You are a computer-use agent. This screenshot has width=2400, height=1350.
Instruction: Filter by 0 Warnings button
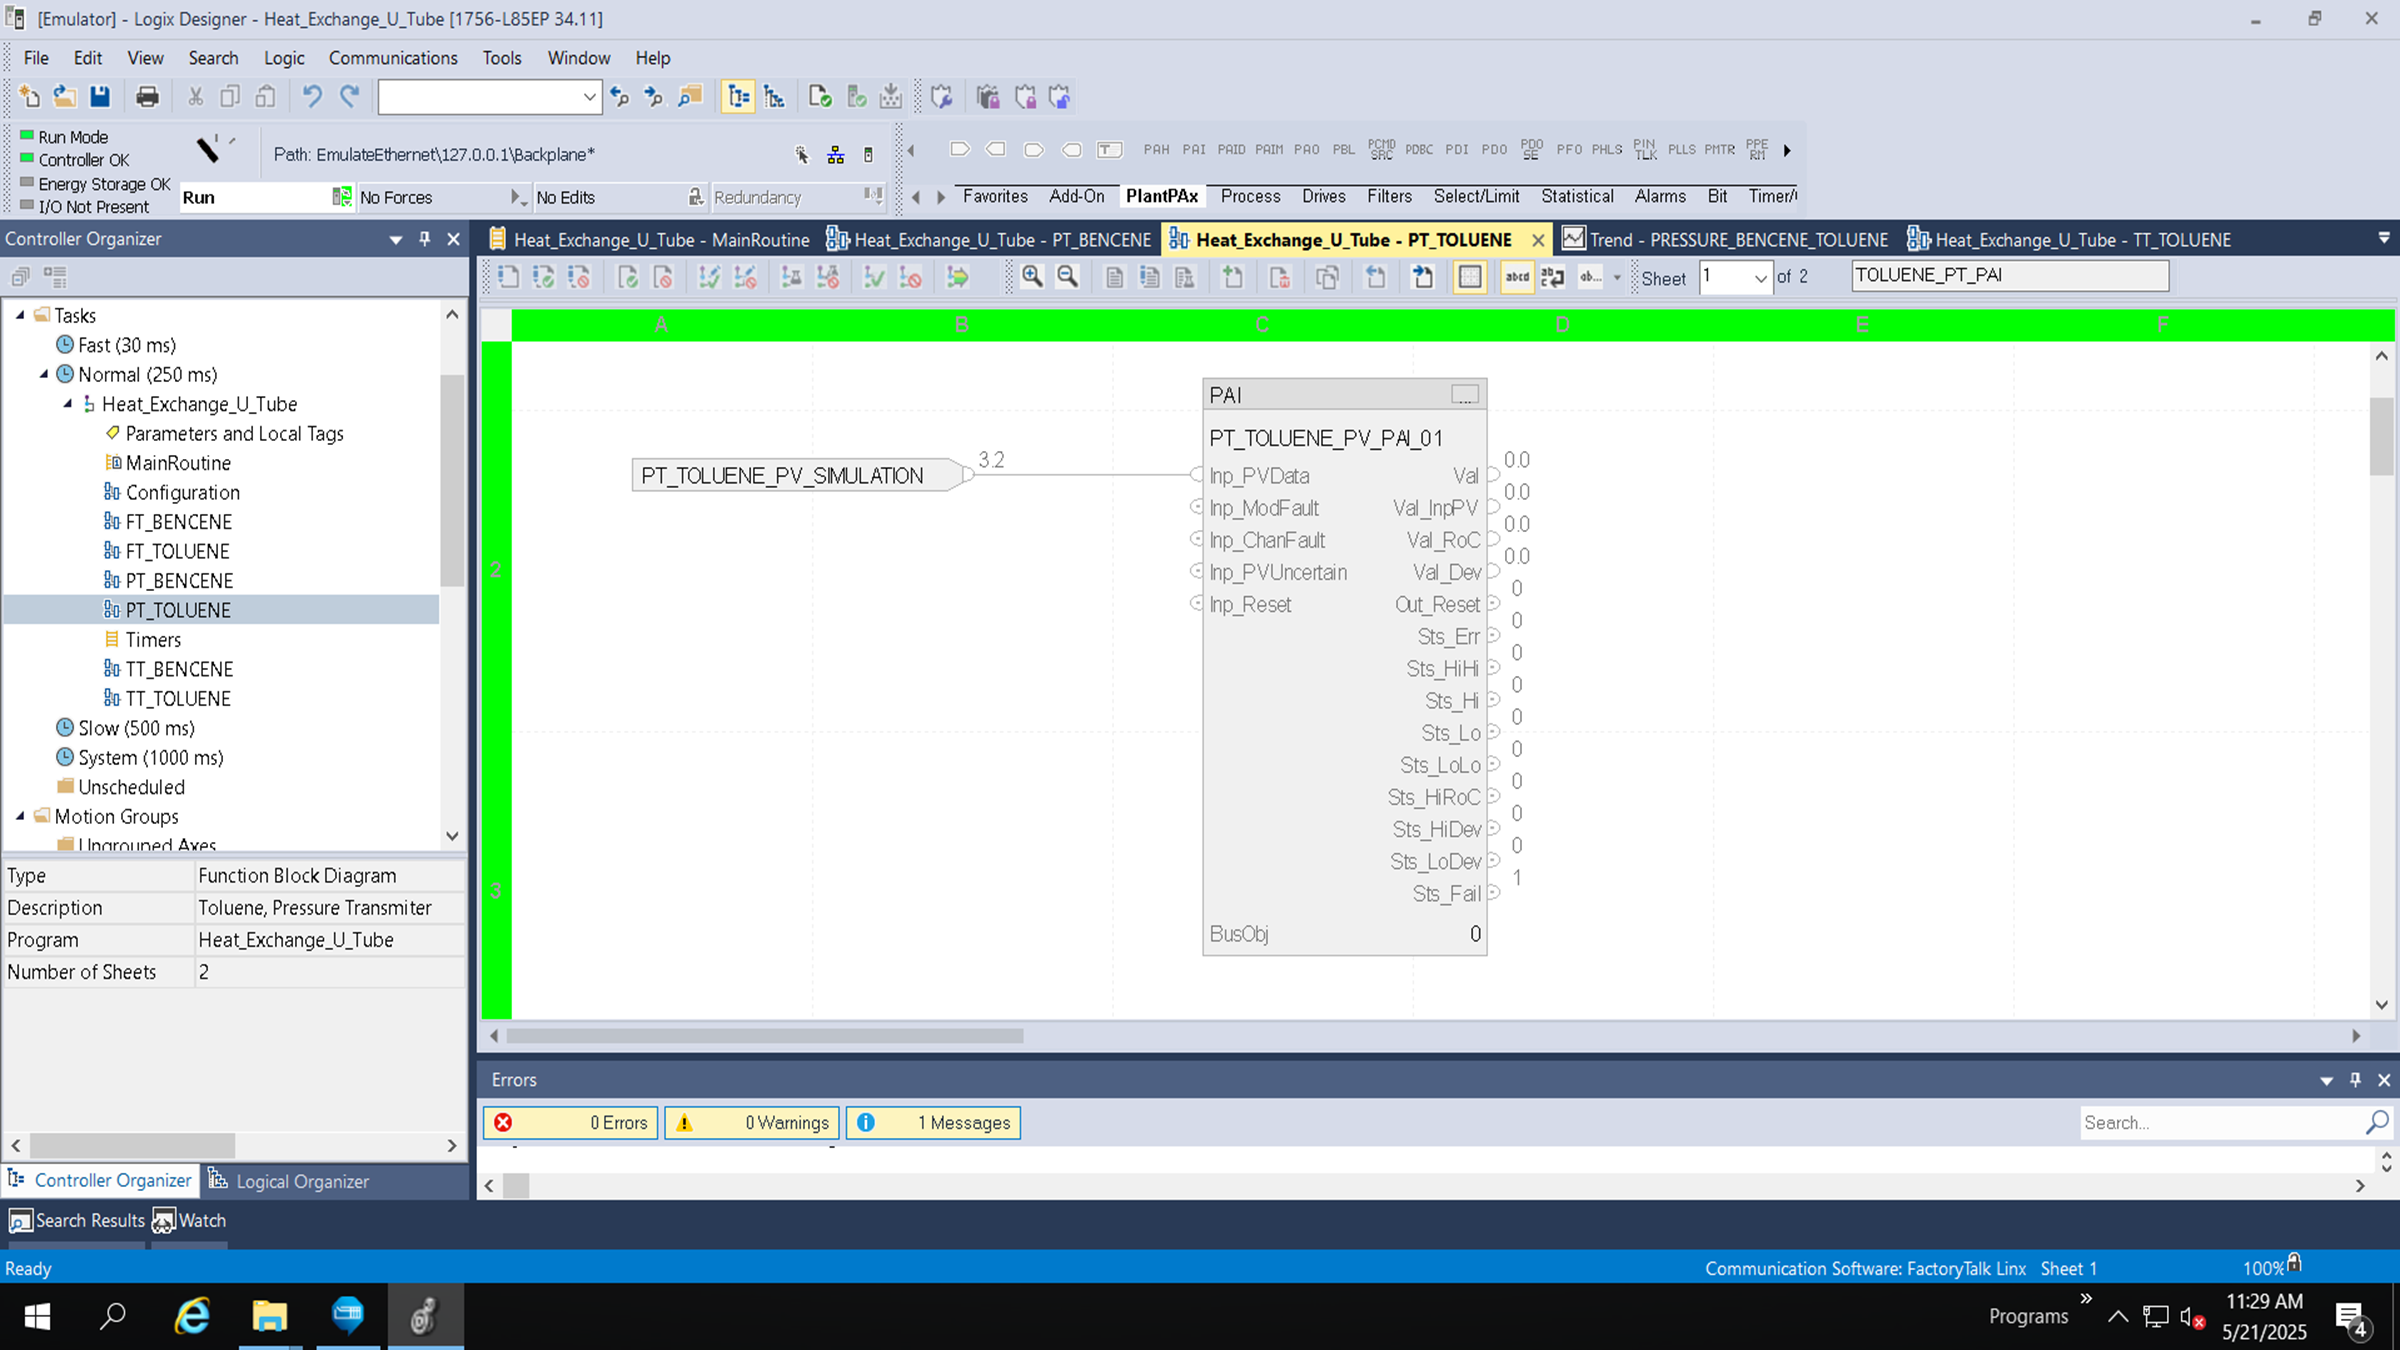click(751, 1123)
